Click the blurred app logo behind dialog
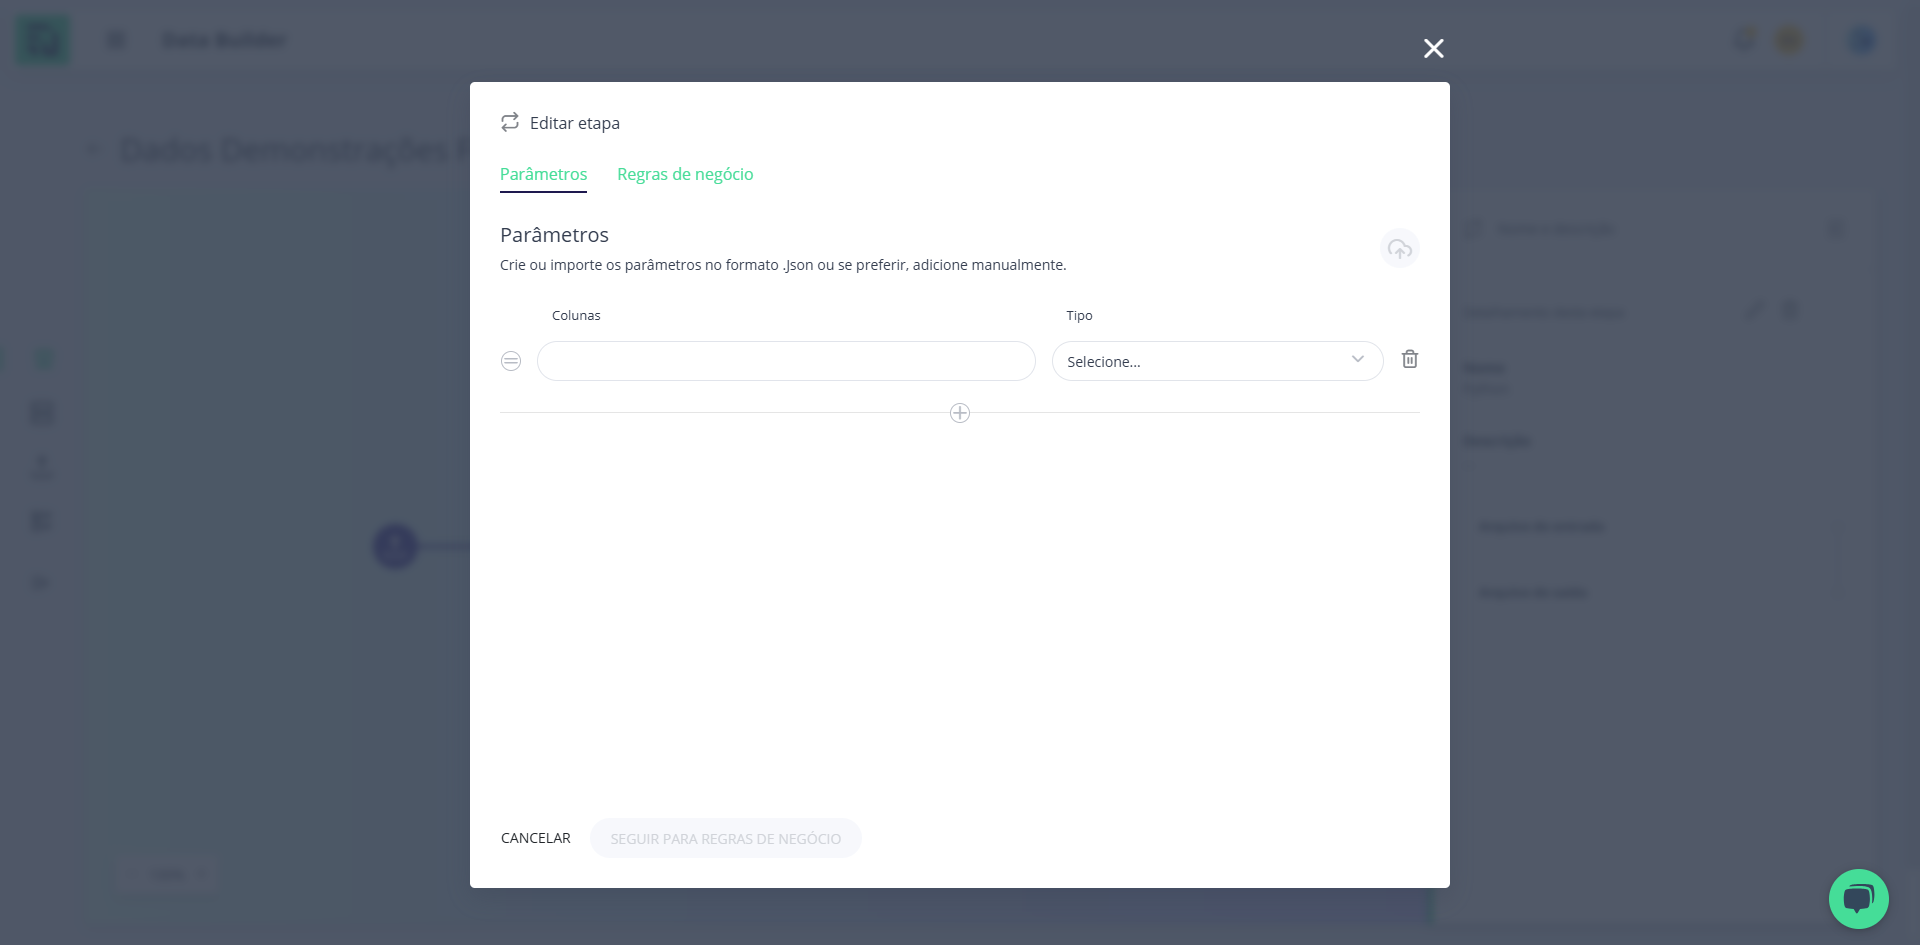1920x945 pixels. (43, 40)
